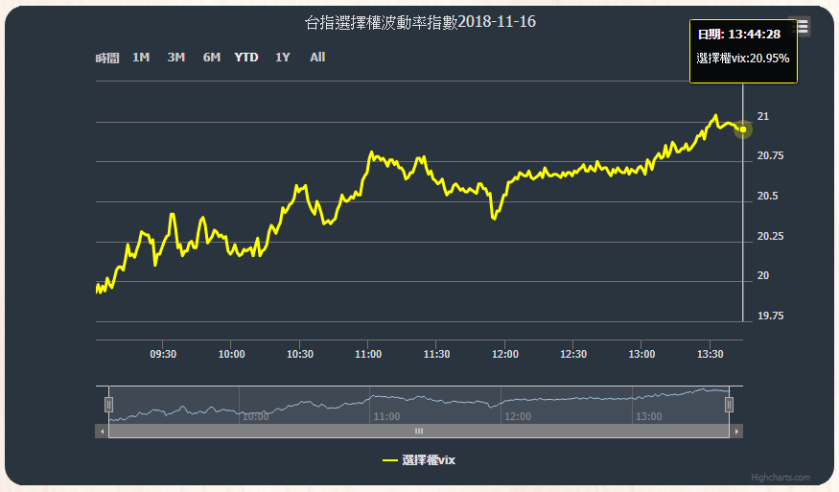
Task: Select the 3M time range
Action: click(x=176, y=57)
